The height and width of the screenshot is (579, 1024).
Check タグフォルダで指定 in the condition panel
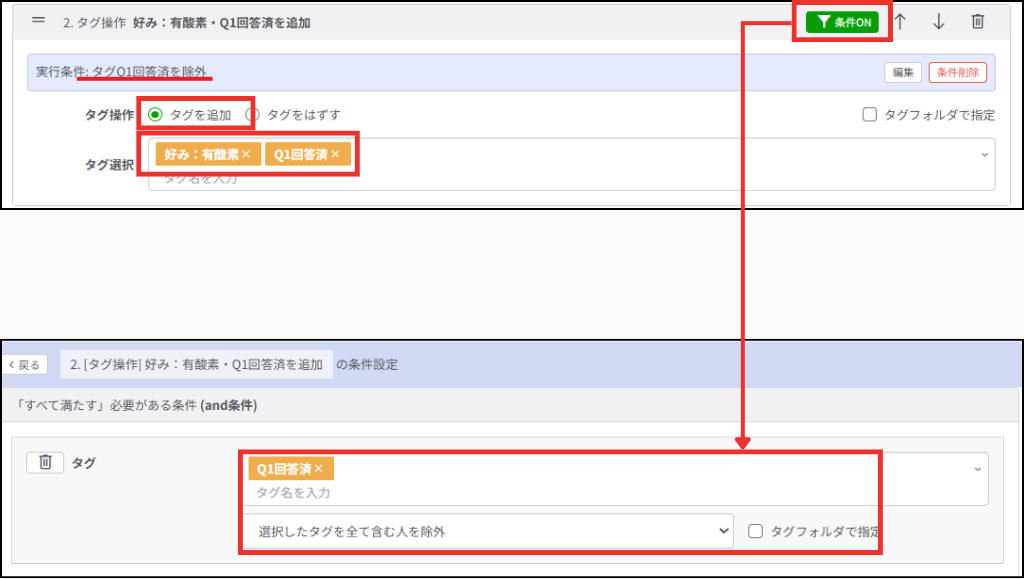pyautogui.click(x=756, y=531)
